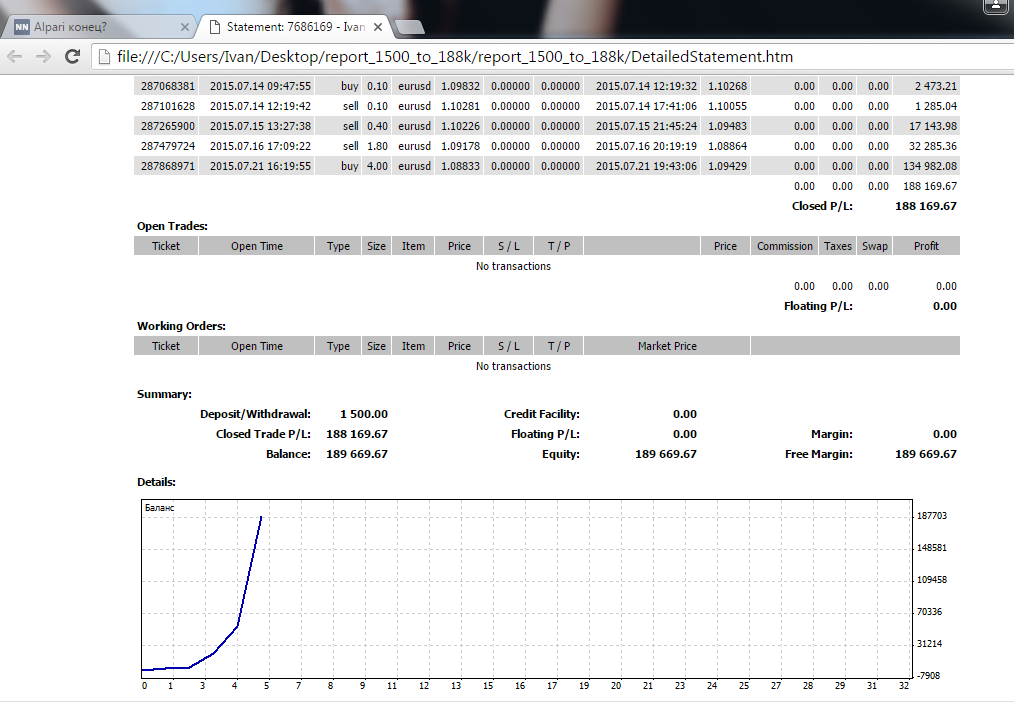This screenshot has width=1014, height=702.
Task: Click the 'Balance:' label in Summary
Action: tap(288, 454)
